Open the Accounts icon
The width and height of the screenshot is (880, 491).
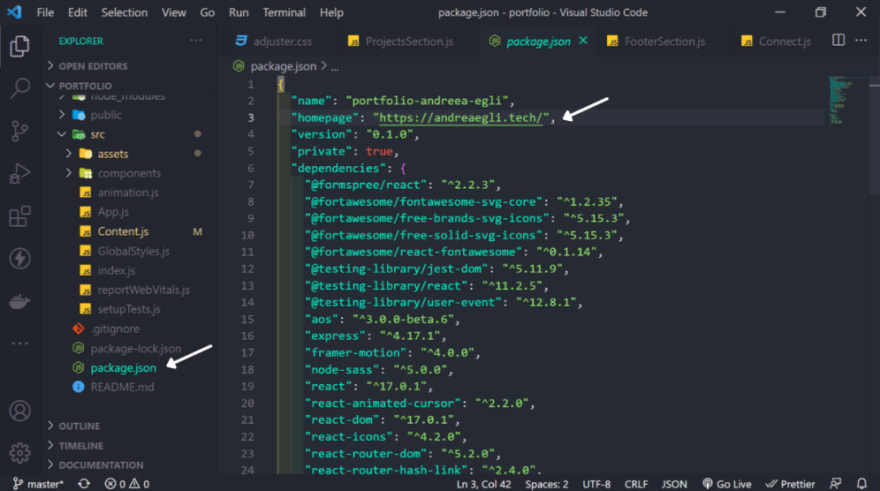20,411
